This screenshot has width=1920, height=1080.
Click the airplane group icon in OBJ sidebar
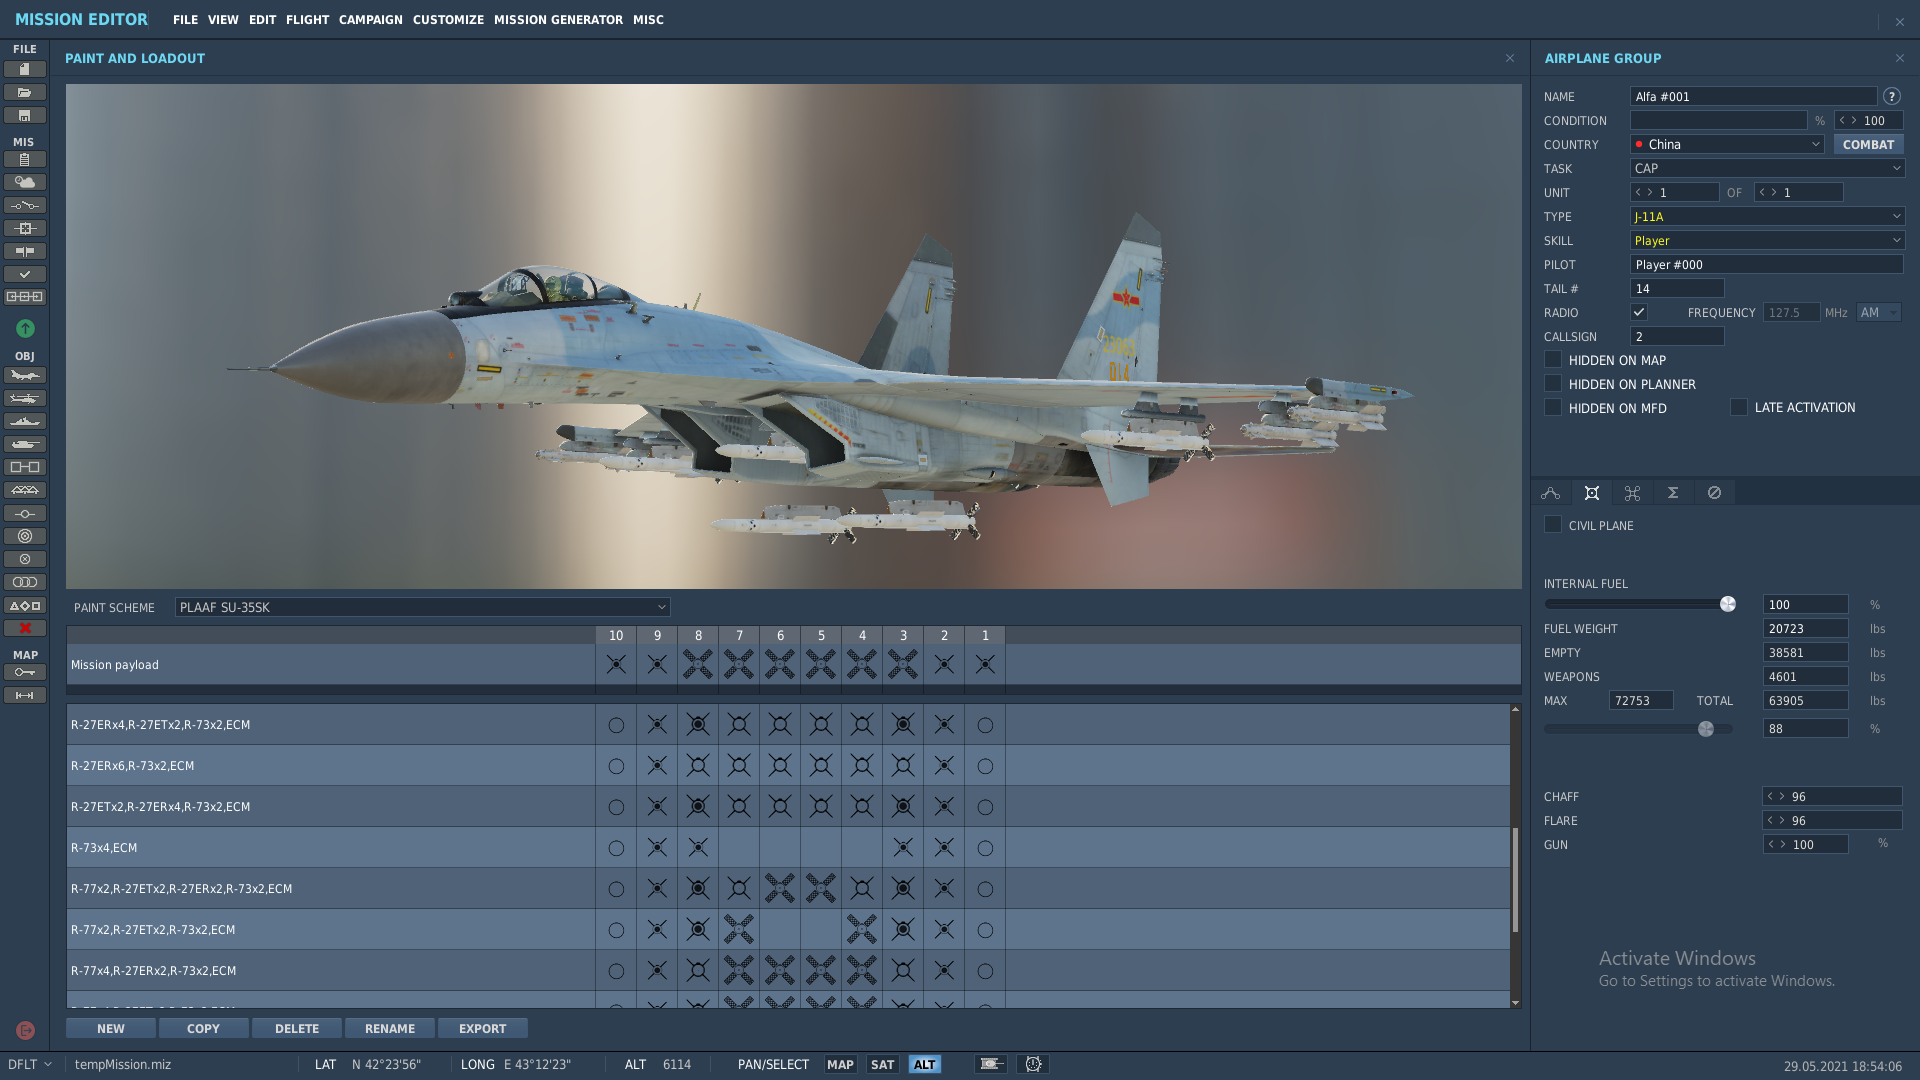25,375
